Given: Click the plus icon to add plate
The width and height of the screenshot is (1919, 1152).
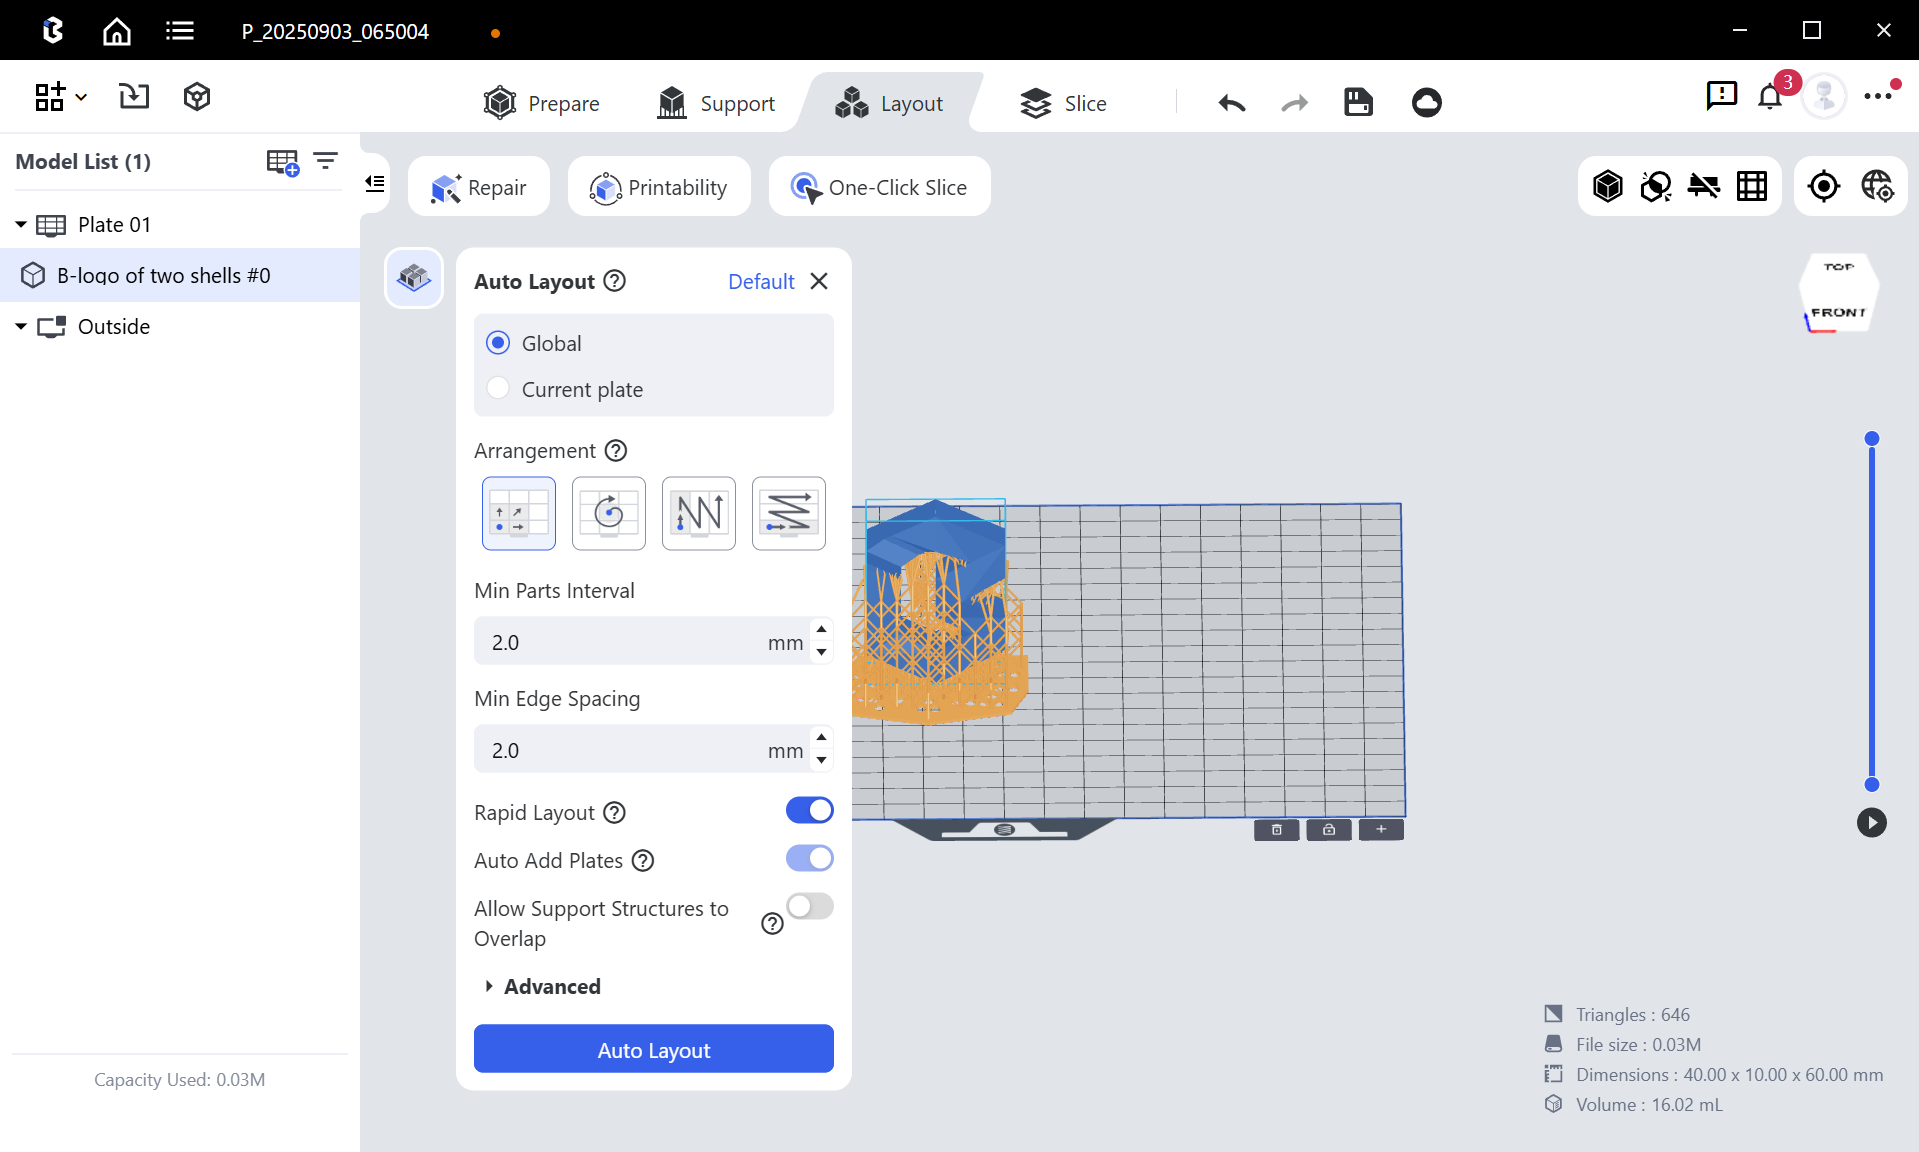Looking at the screenshot, I should click(x=1381, y=829).
